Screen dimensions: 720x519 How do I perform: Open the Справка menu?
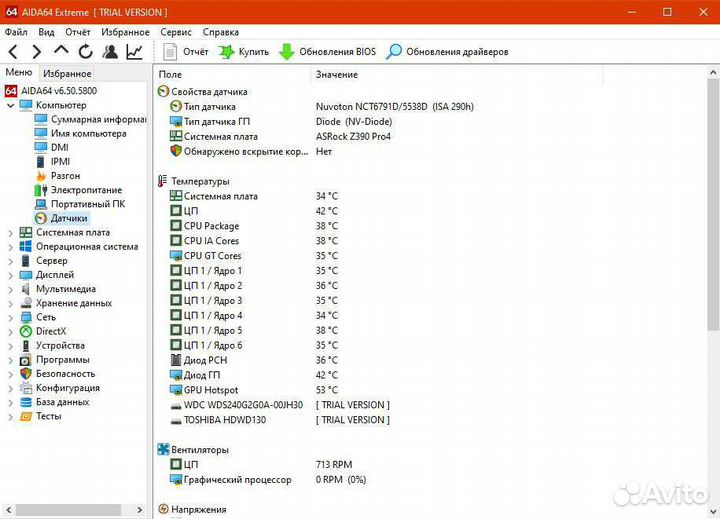220,32
